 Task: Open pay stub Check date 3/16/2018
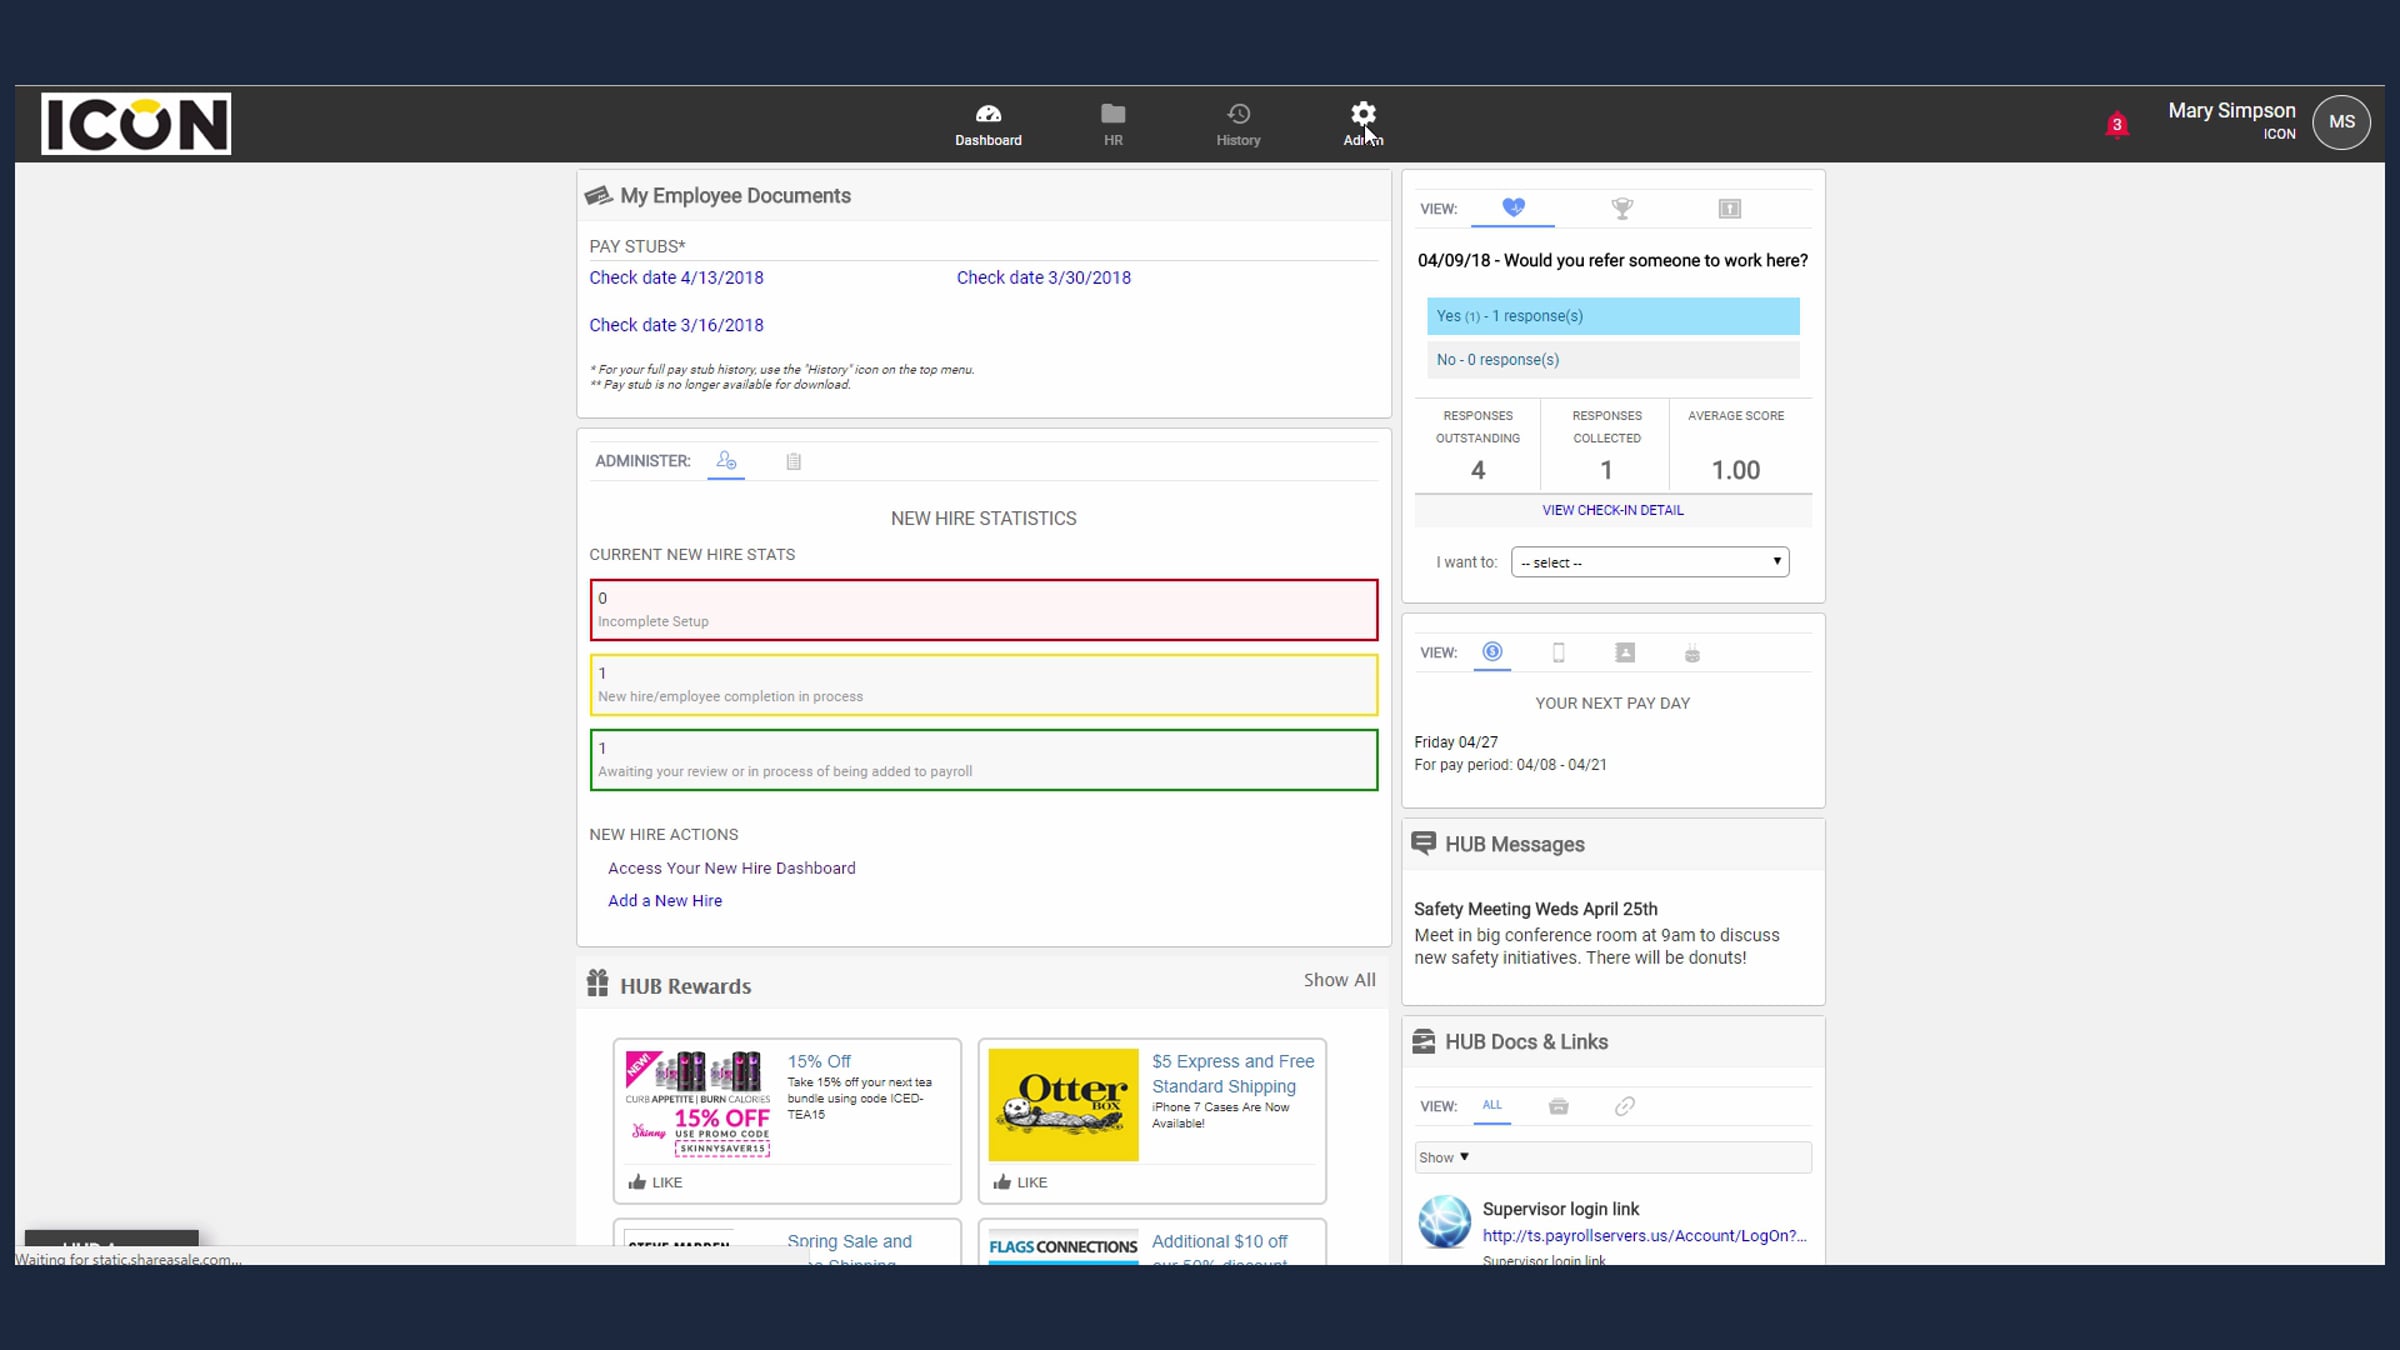[x=676, y=325]
